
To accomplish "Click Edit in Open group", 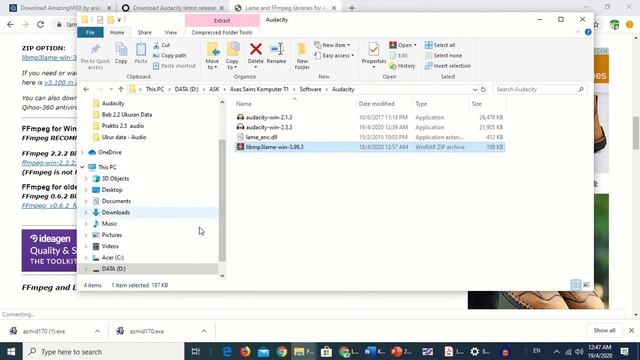I will [399, 56].
